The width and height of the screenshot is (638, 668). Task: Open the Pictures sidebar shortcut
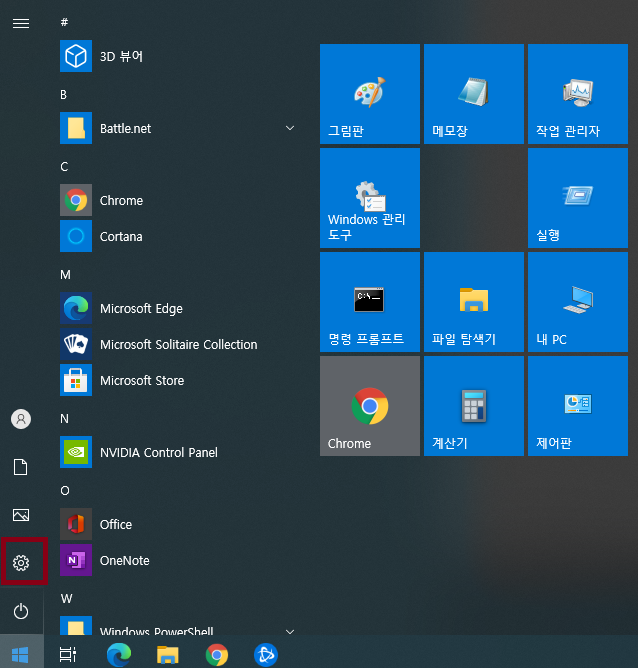(21, 515)
